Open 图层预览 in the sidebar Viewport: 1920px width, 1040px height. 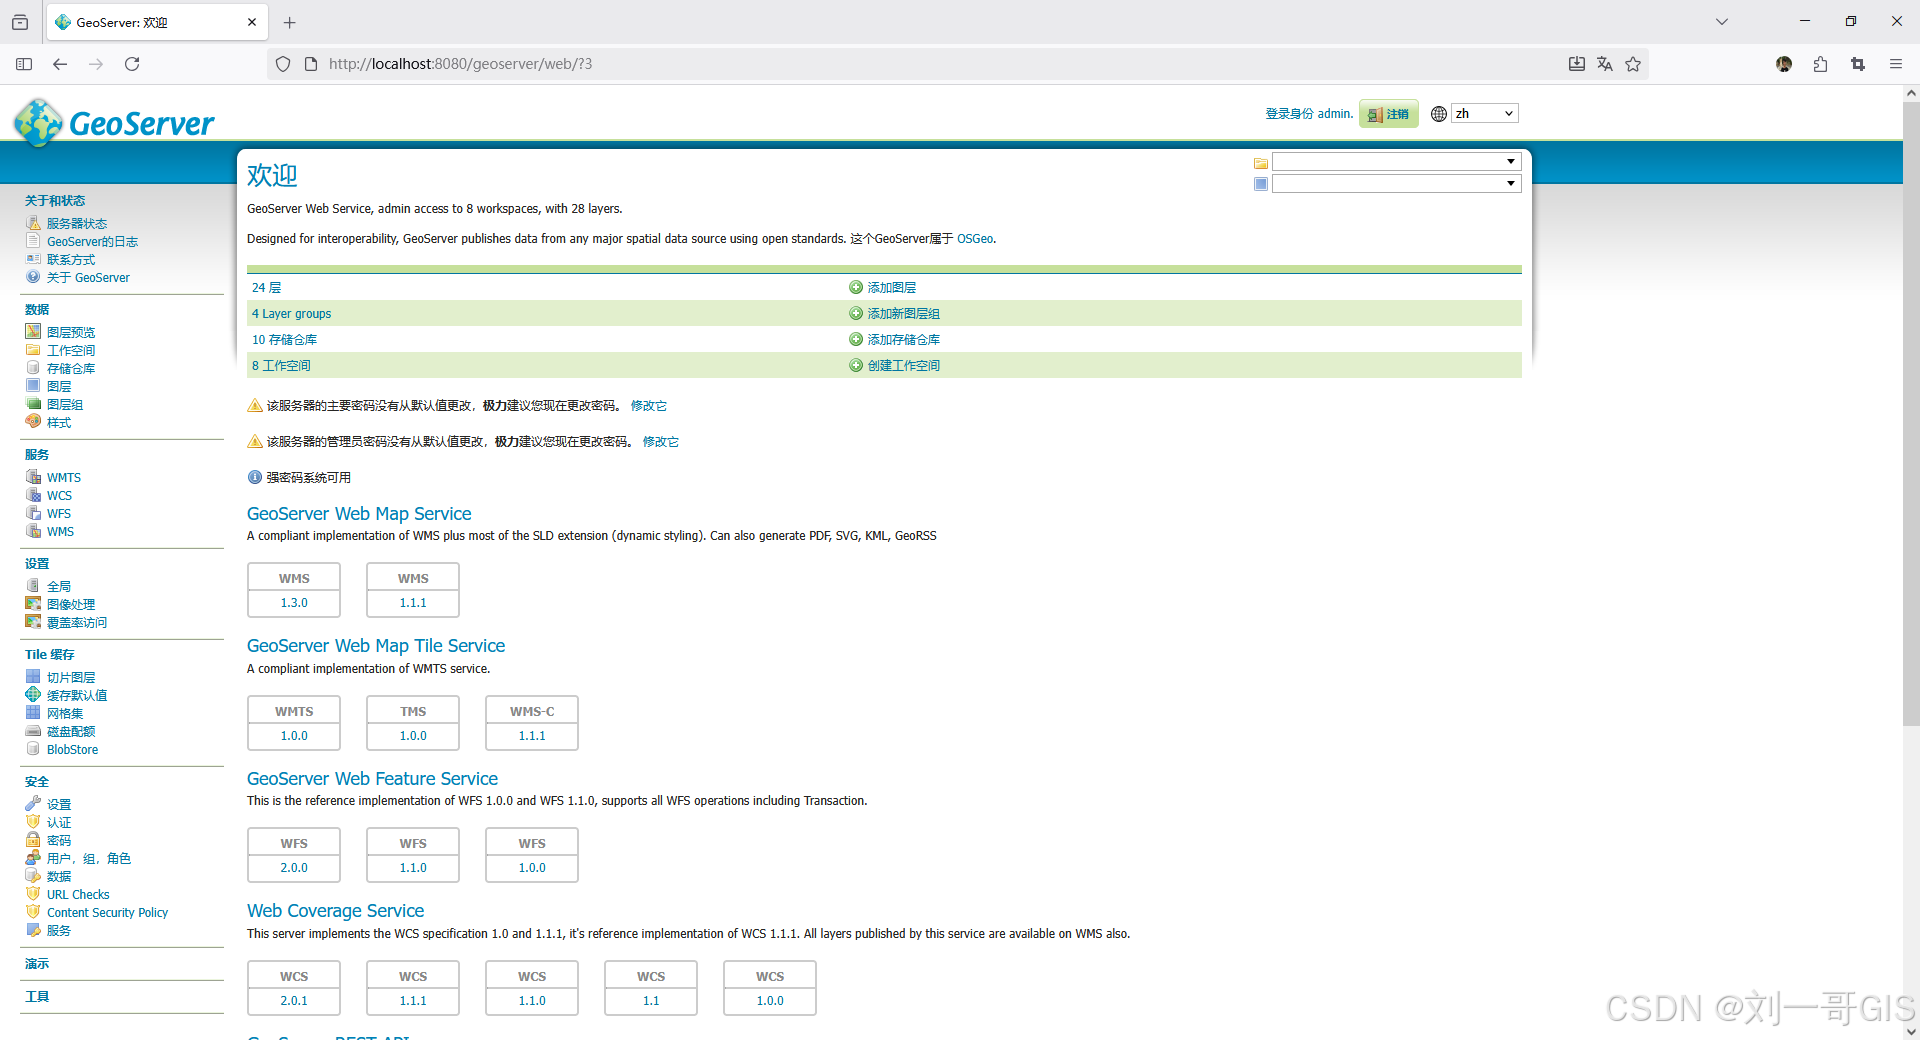(x=71, y=332)
